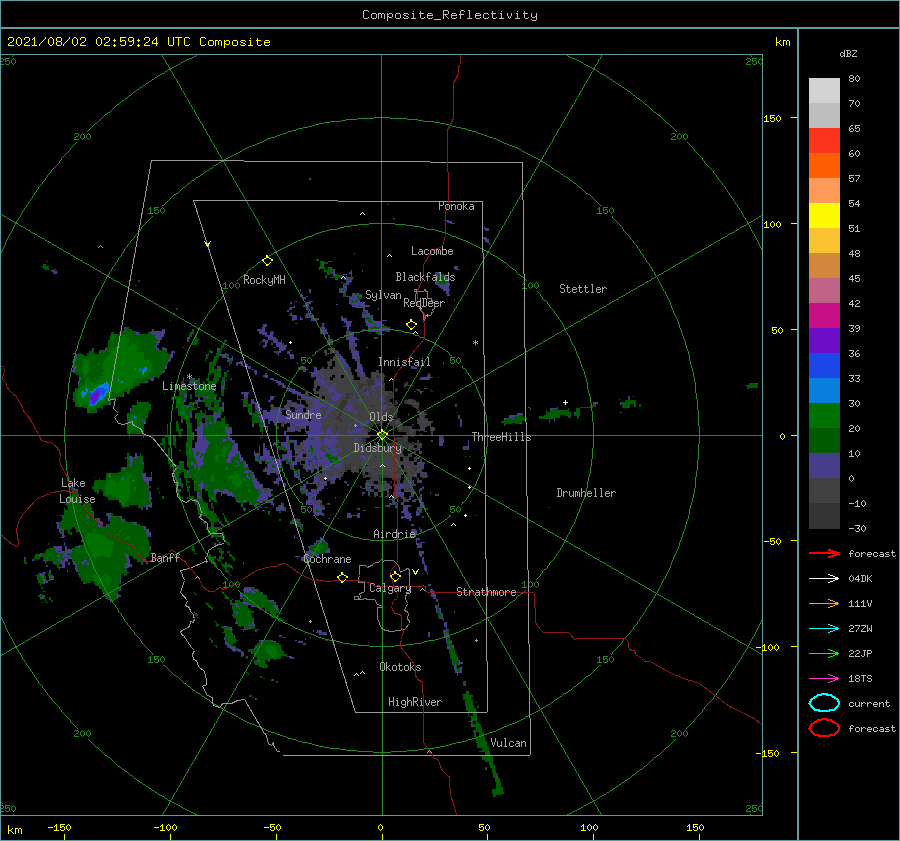Select the white 04DK arrow legend entry

tap(824, 579)
